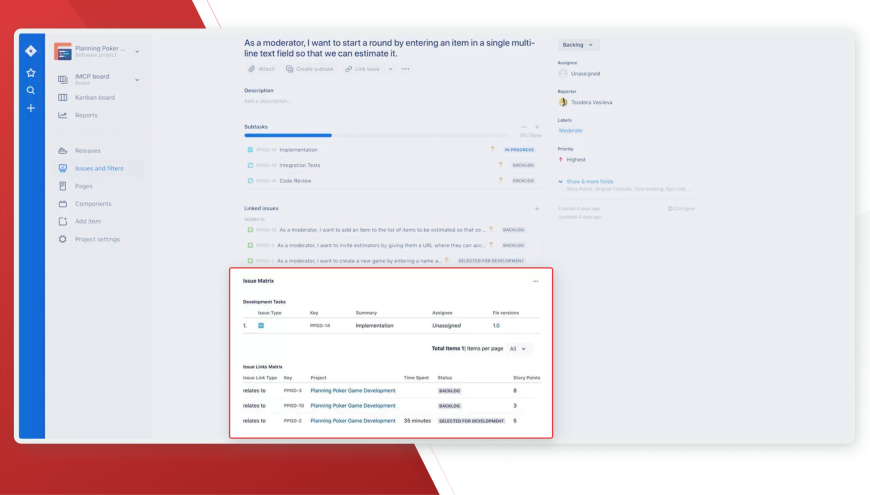The width and height of the screenshot is (870, 495).
Task: Click the Unassigned assignee field
Action: pos(579,73)
